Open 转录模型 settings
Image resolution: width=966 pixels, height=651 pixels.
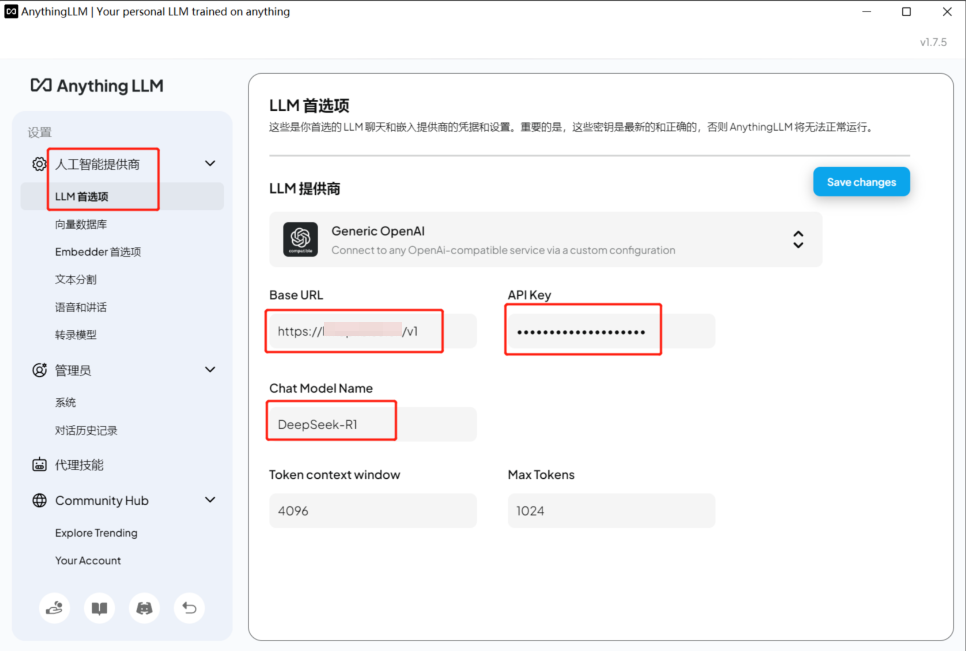pos(76,335)
